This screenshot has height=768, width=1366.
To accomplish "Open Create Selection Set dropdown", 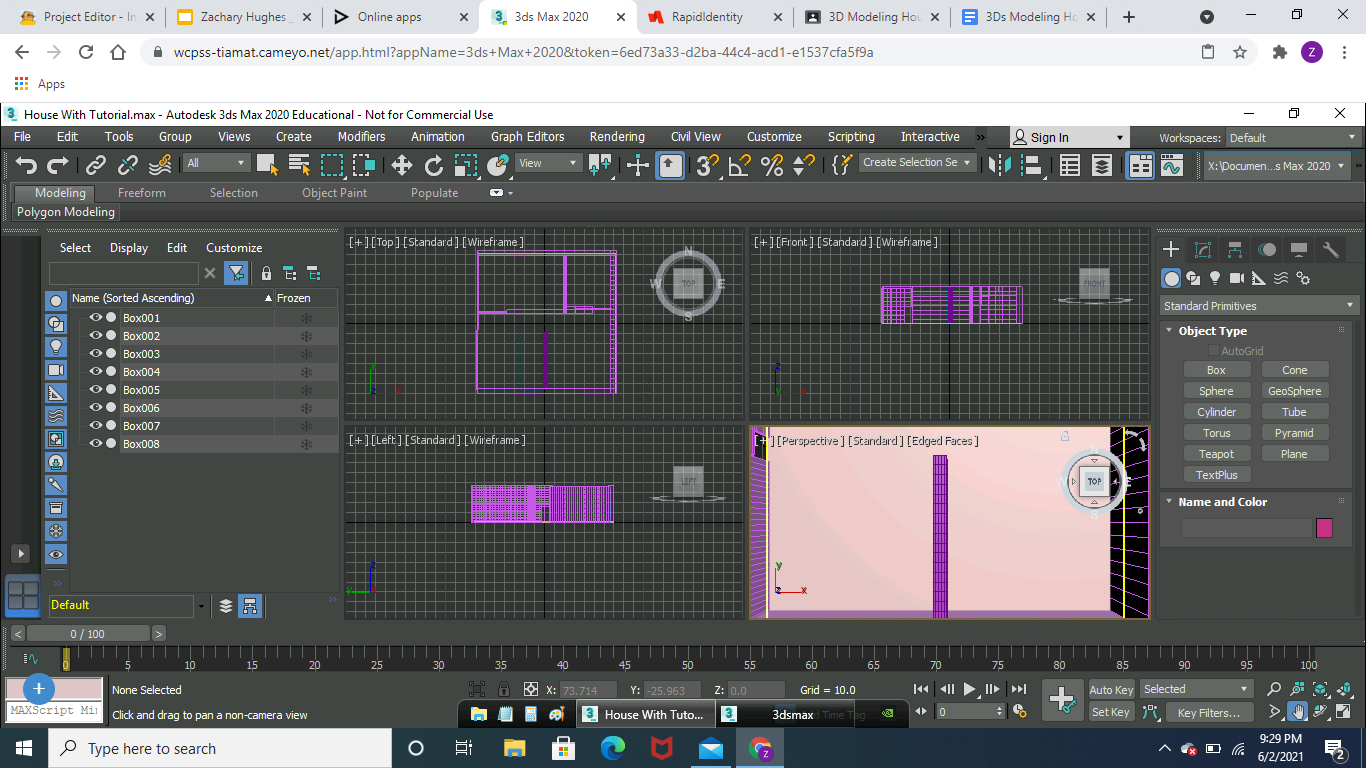I will (x=917, y=162).
